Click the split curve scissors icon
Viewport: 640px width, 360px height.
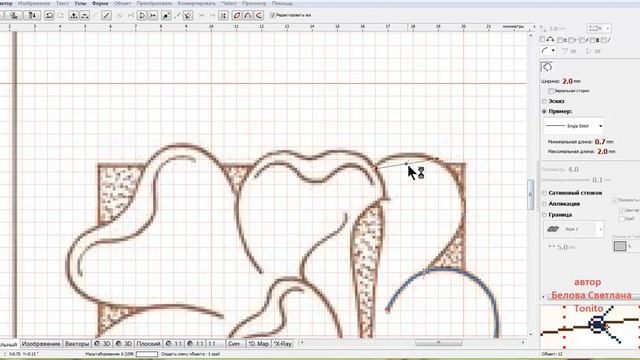153,16
